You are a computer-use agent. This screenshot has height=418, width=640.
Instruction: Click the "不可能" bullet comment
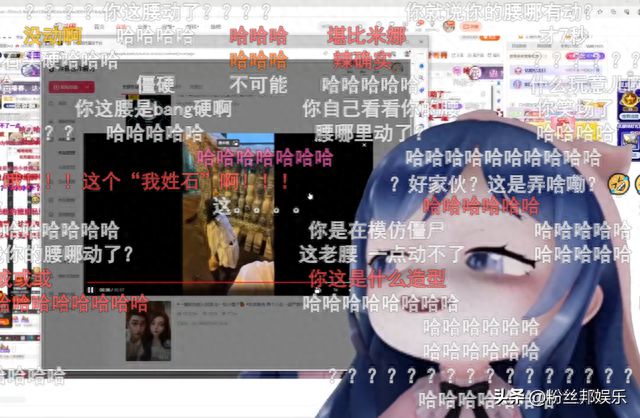pos(258,84)
